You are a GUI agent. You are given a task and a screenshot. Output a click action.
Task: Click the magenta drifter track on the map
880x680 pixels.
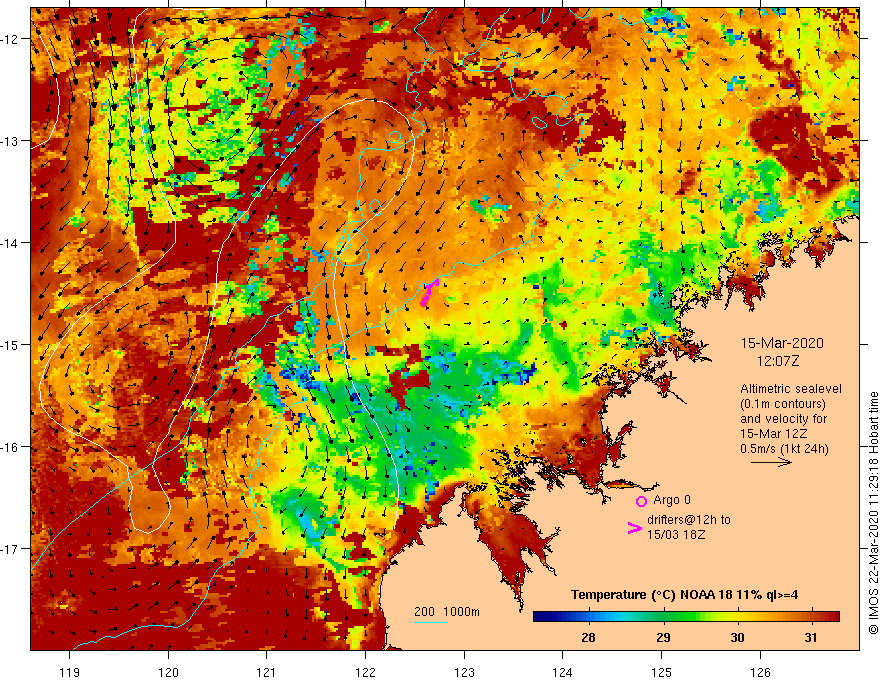pos(430,292)
